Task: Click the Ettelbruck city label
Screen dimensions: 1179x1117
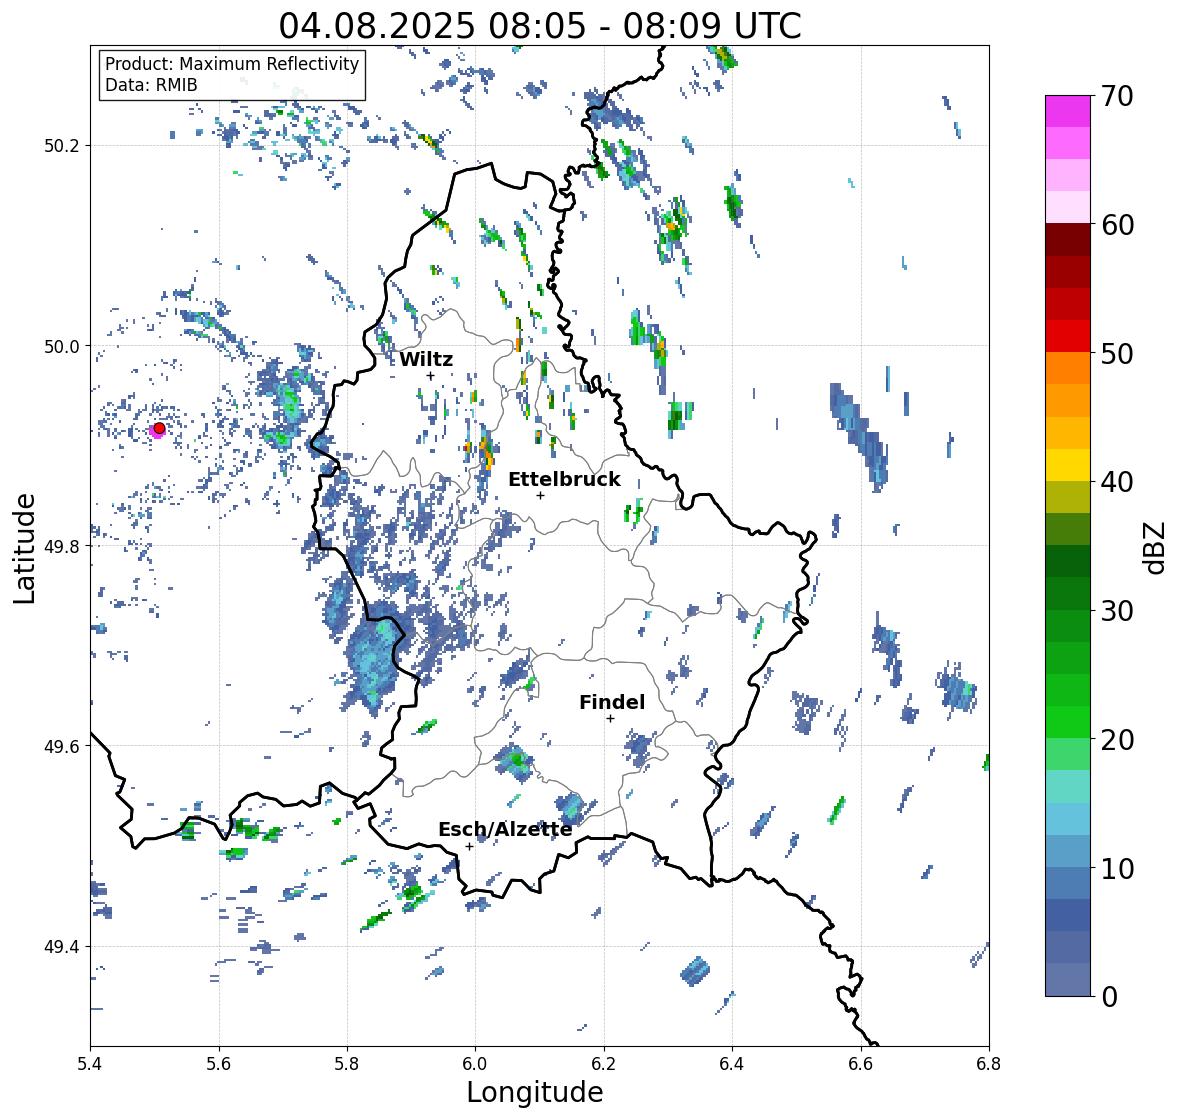Action: point(564,479)
